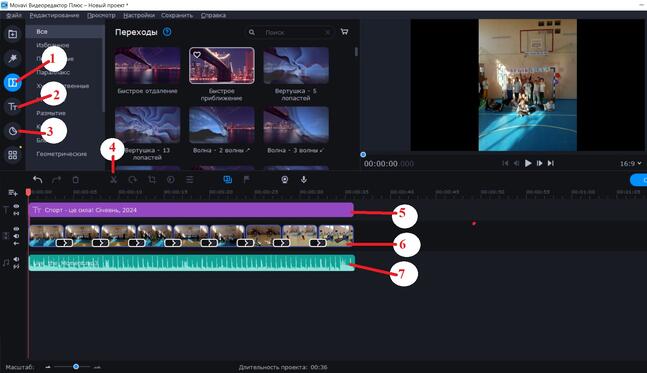The image size is (647, 373).
Task: Open the Справка menu
Action: (x=213, y=15)
